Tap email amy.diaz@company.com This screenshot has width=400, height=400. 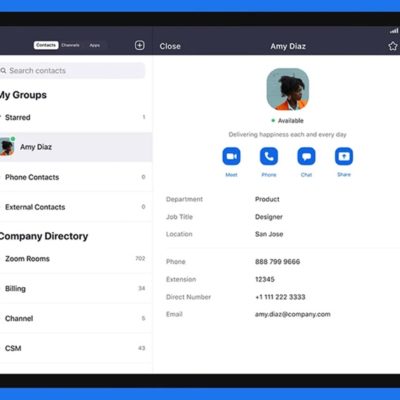pyautogui.click(x=293, y=314)
